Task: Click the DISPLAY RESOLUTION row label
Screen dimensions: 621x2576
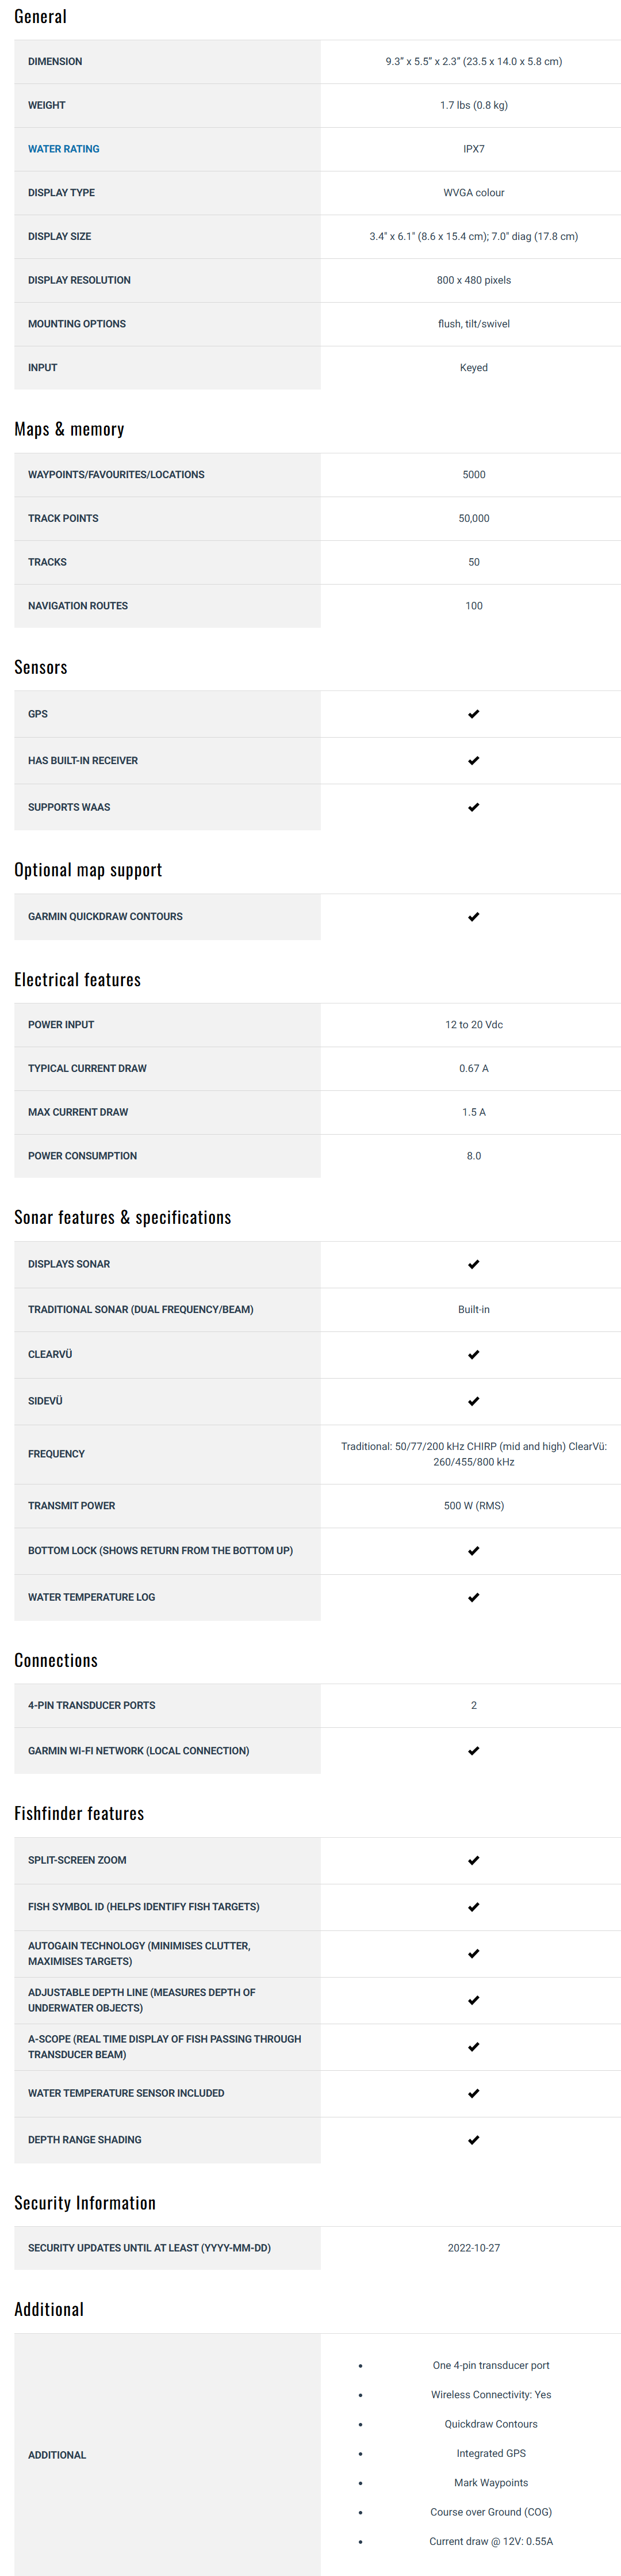Action: [x=79, y=280]
